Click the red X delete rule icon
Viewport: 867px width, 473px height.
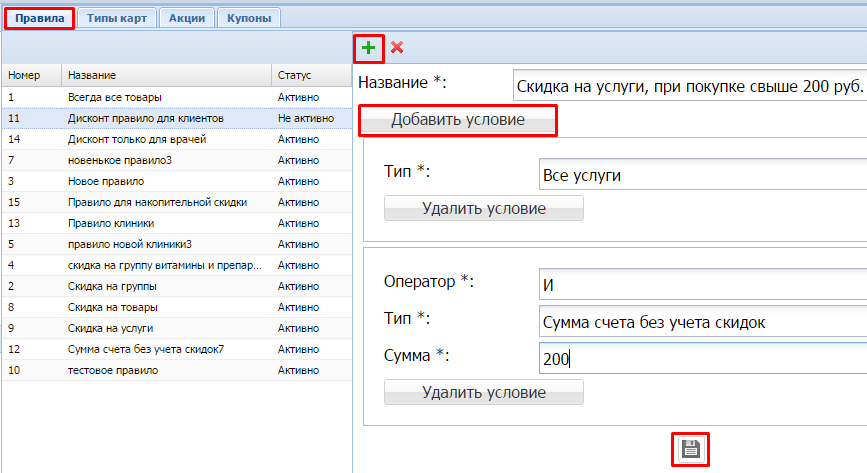[x=397, y=47]
